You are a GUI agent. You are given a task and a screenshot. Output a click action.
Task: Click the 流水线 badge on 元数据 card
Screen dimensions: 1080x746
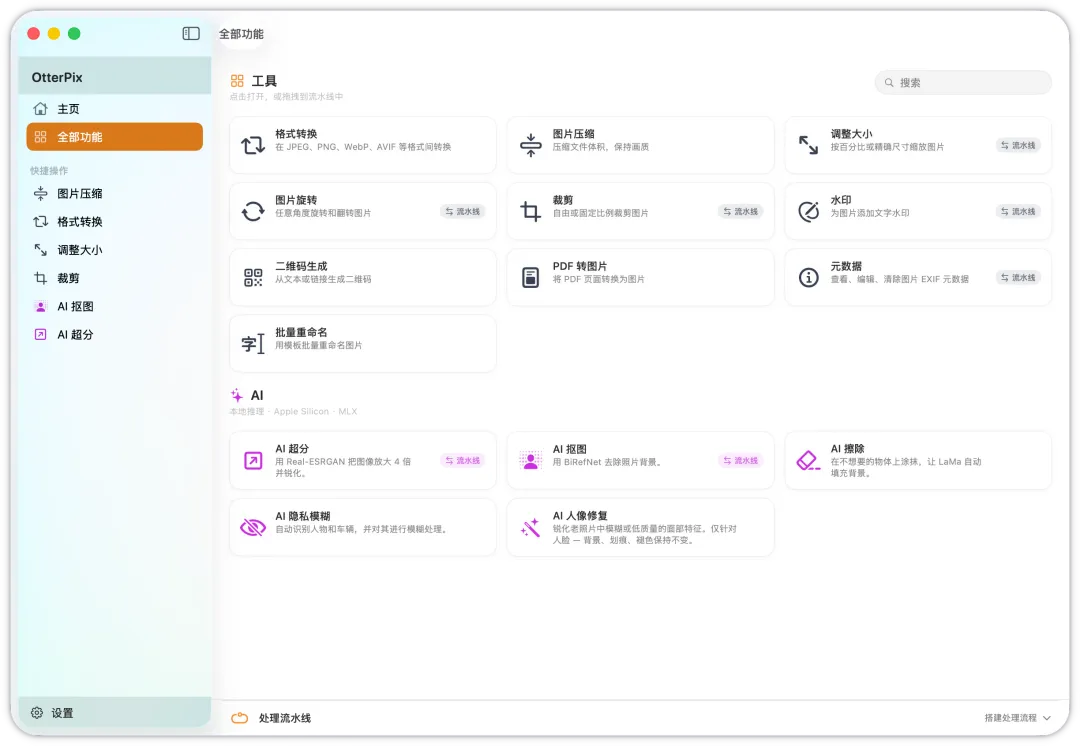(1018, 278)
